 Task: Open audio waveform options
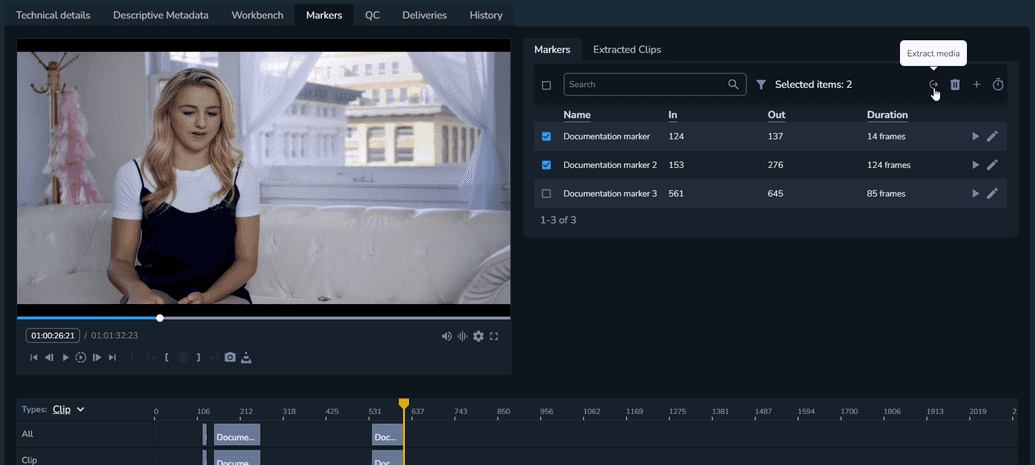462,336
